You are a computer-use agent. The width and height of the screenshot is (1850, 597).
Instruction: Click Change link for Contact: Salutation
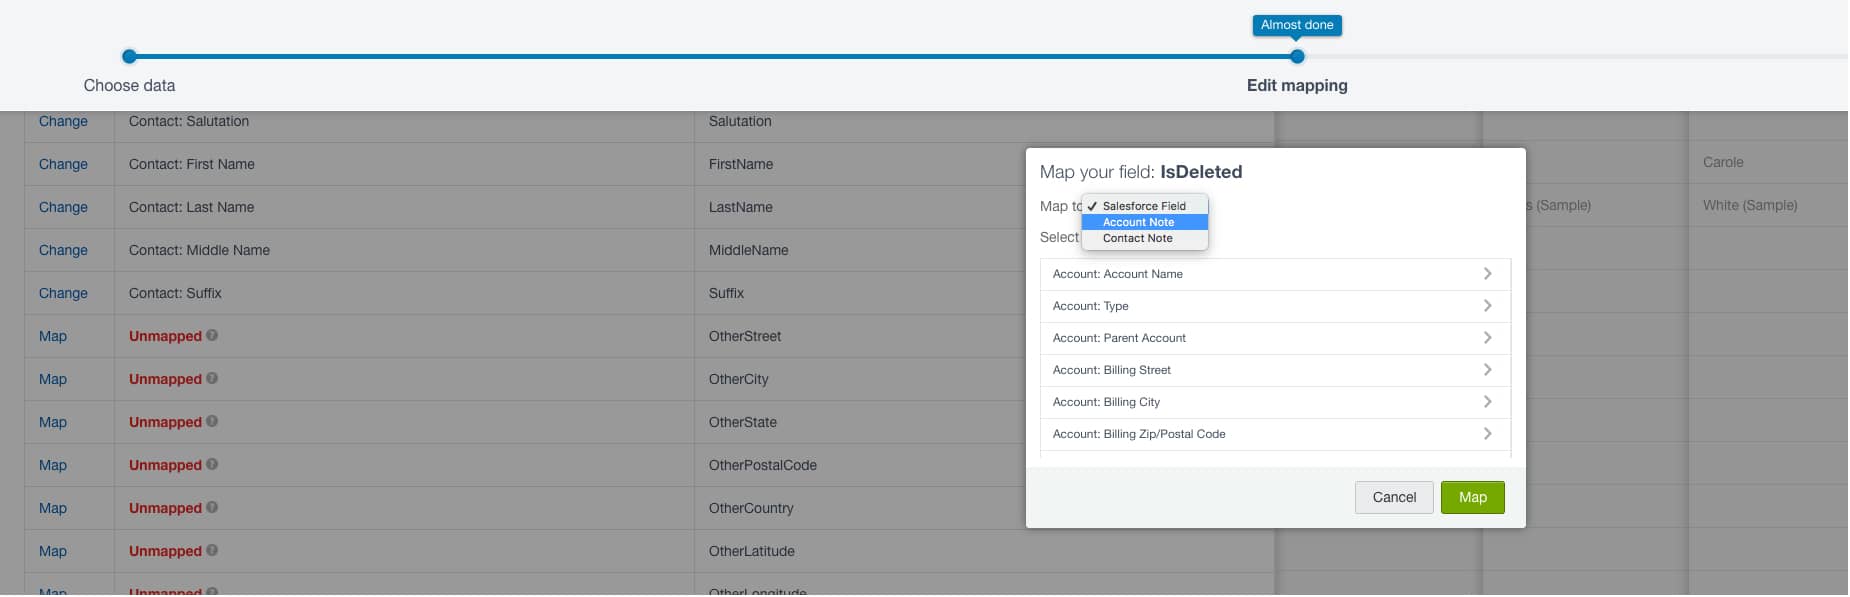tap(63, 121)
